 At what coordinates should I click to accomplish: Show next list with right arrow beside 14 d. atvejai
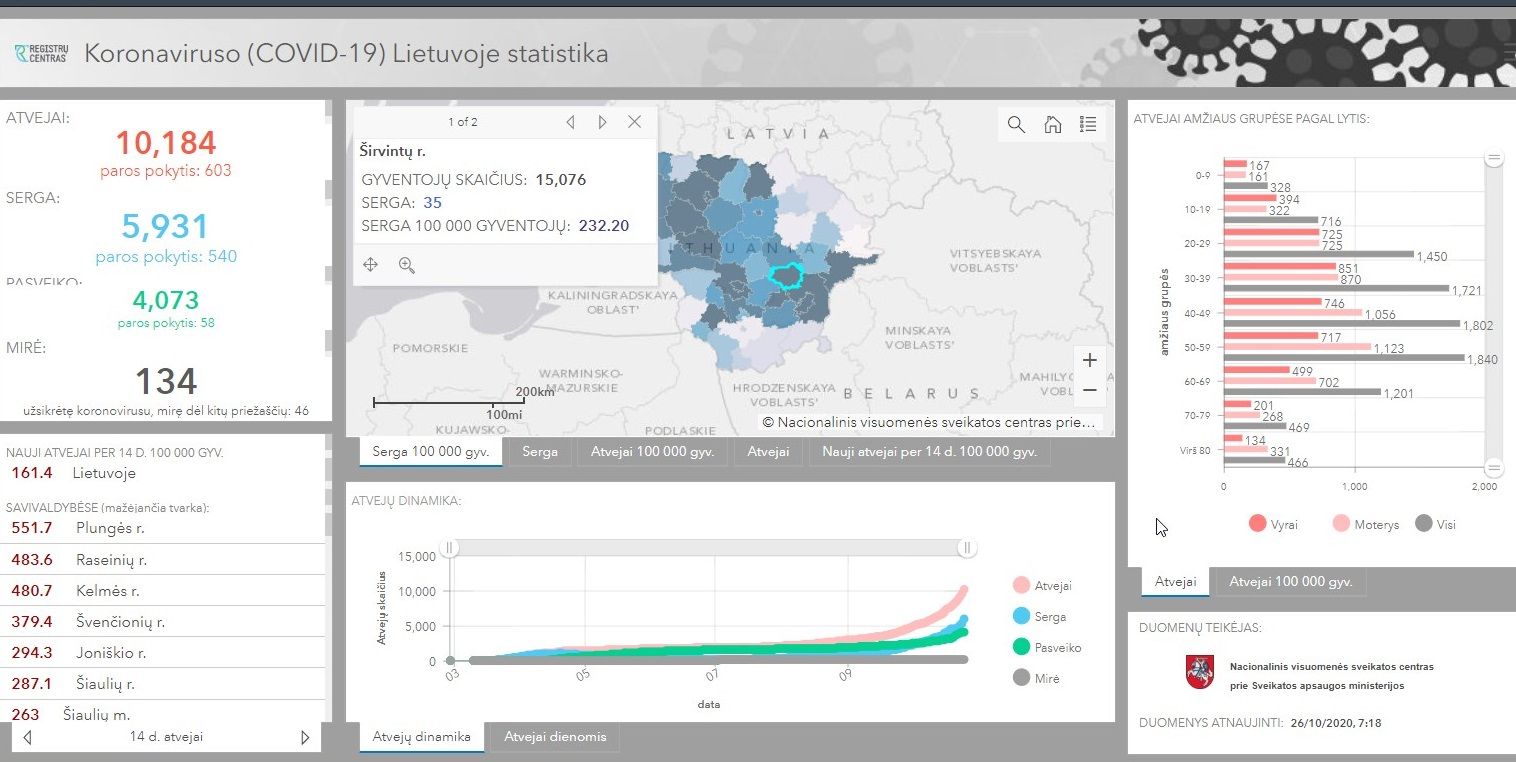[305, 737]
